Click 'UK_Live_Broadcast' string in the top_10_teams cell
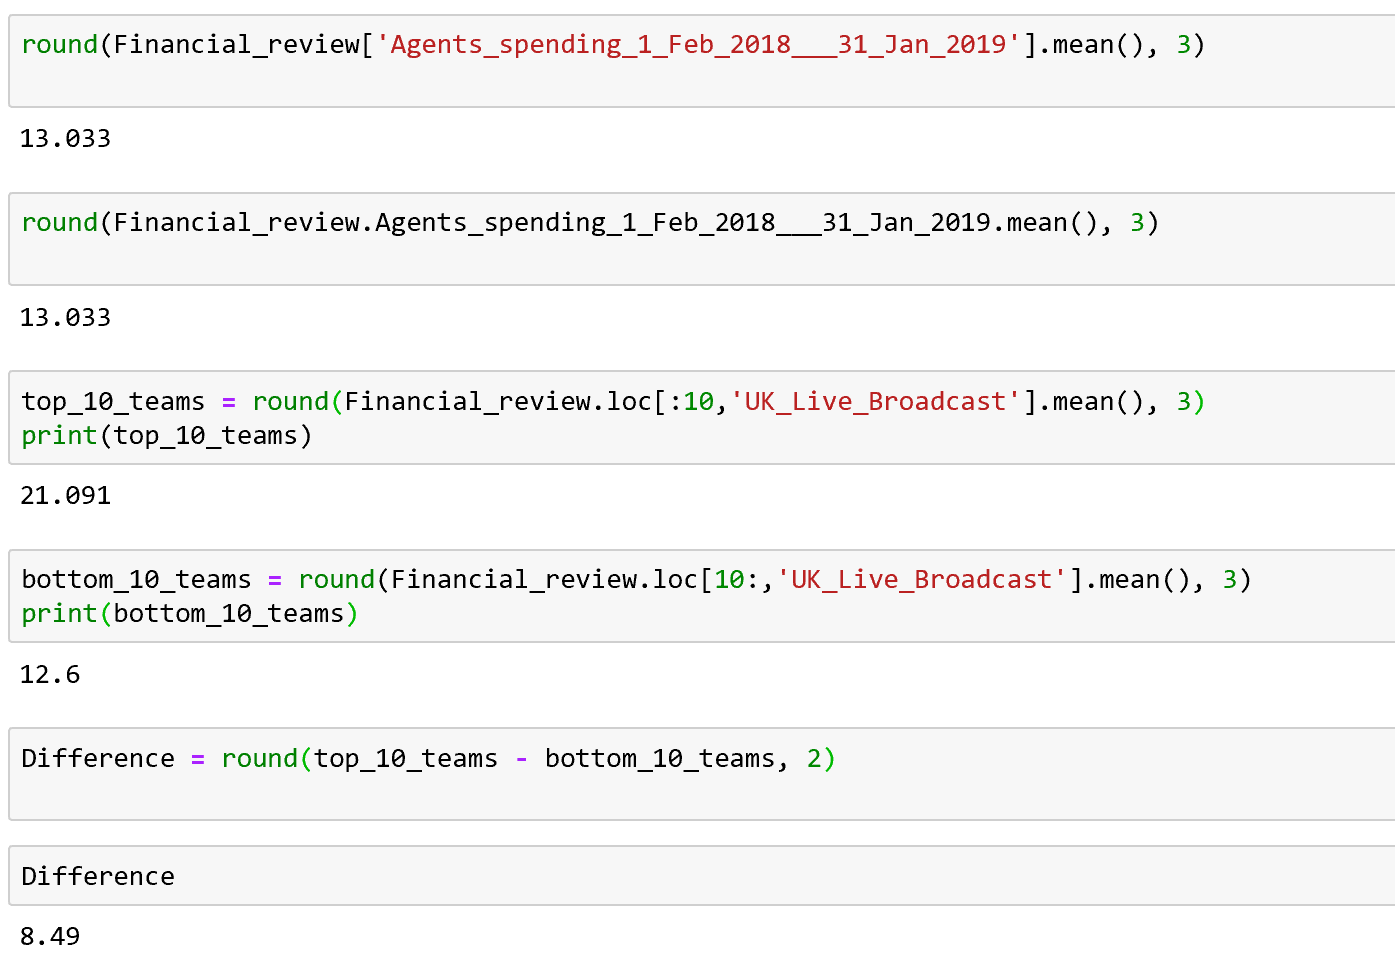1395x969 pixels. tap(875, 402)
